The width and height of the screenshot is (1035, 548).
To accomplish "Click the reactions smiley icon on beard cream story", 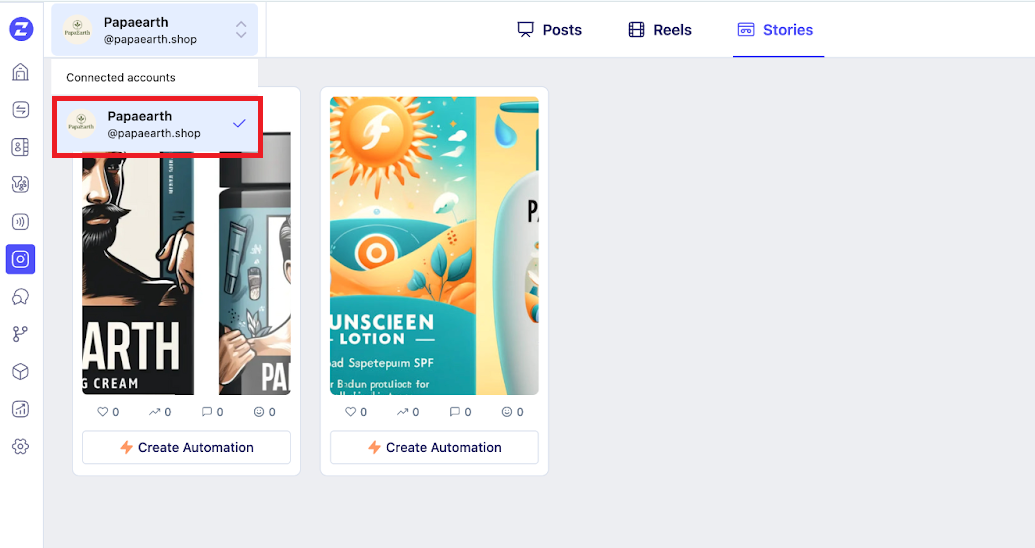I will [259, 412].
